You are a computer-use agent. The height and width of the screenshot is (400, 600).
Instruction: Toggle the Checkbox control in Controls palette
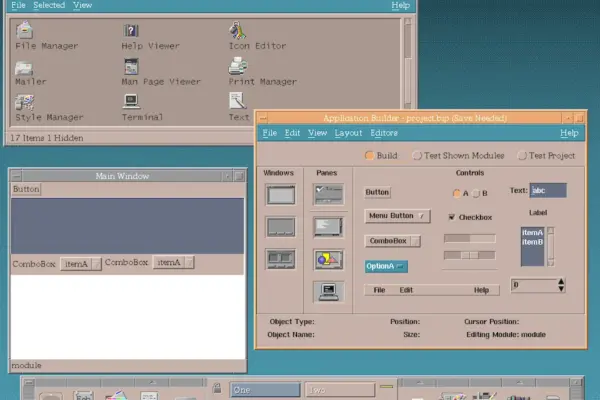[x=452, y=217]
